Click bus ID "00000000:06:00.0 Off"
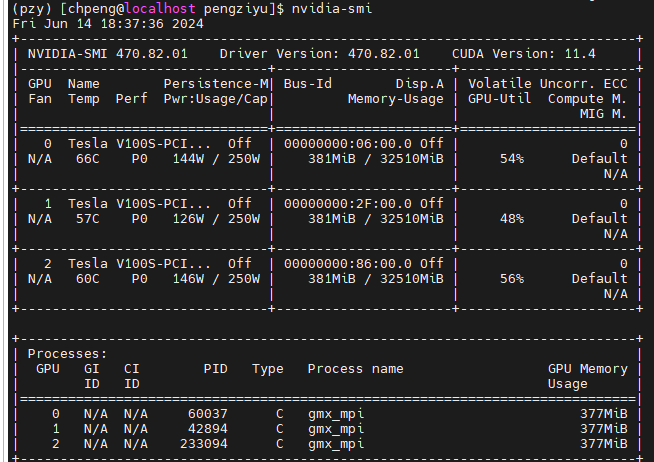Image resolution: width=654 pixels, height=462 pixels. tap(364, 144)
